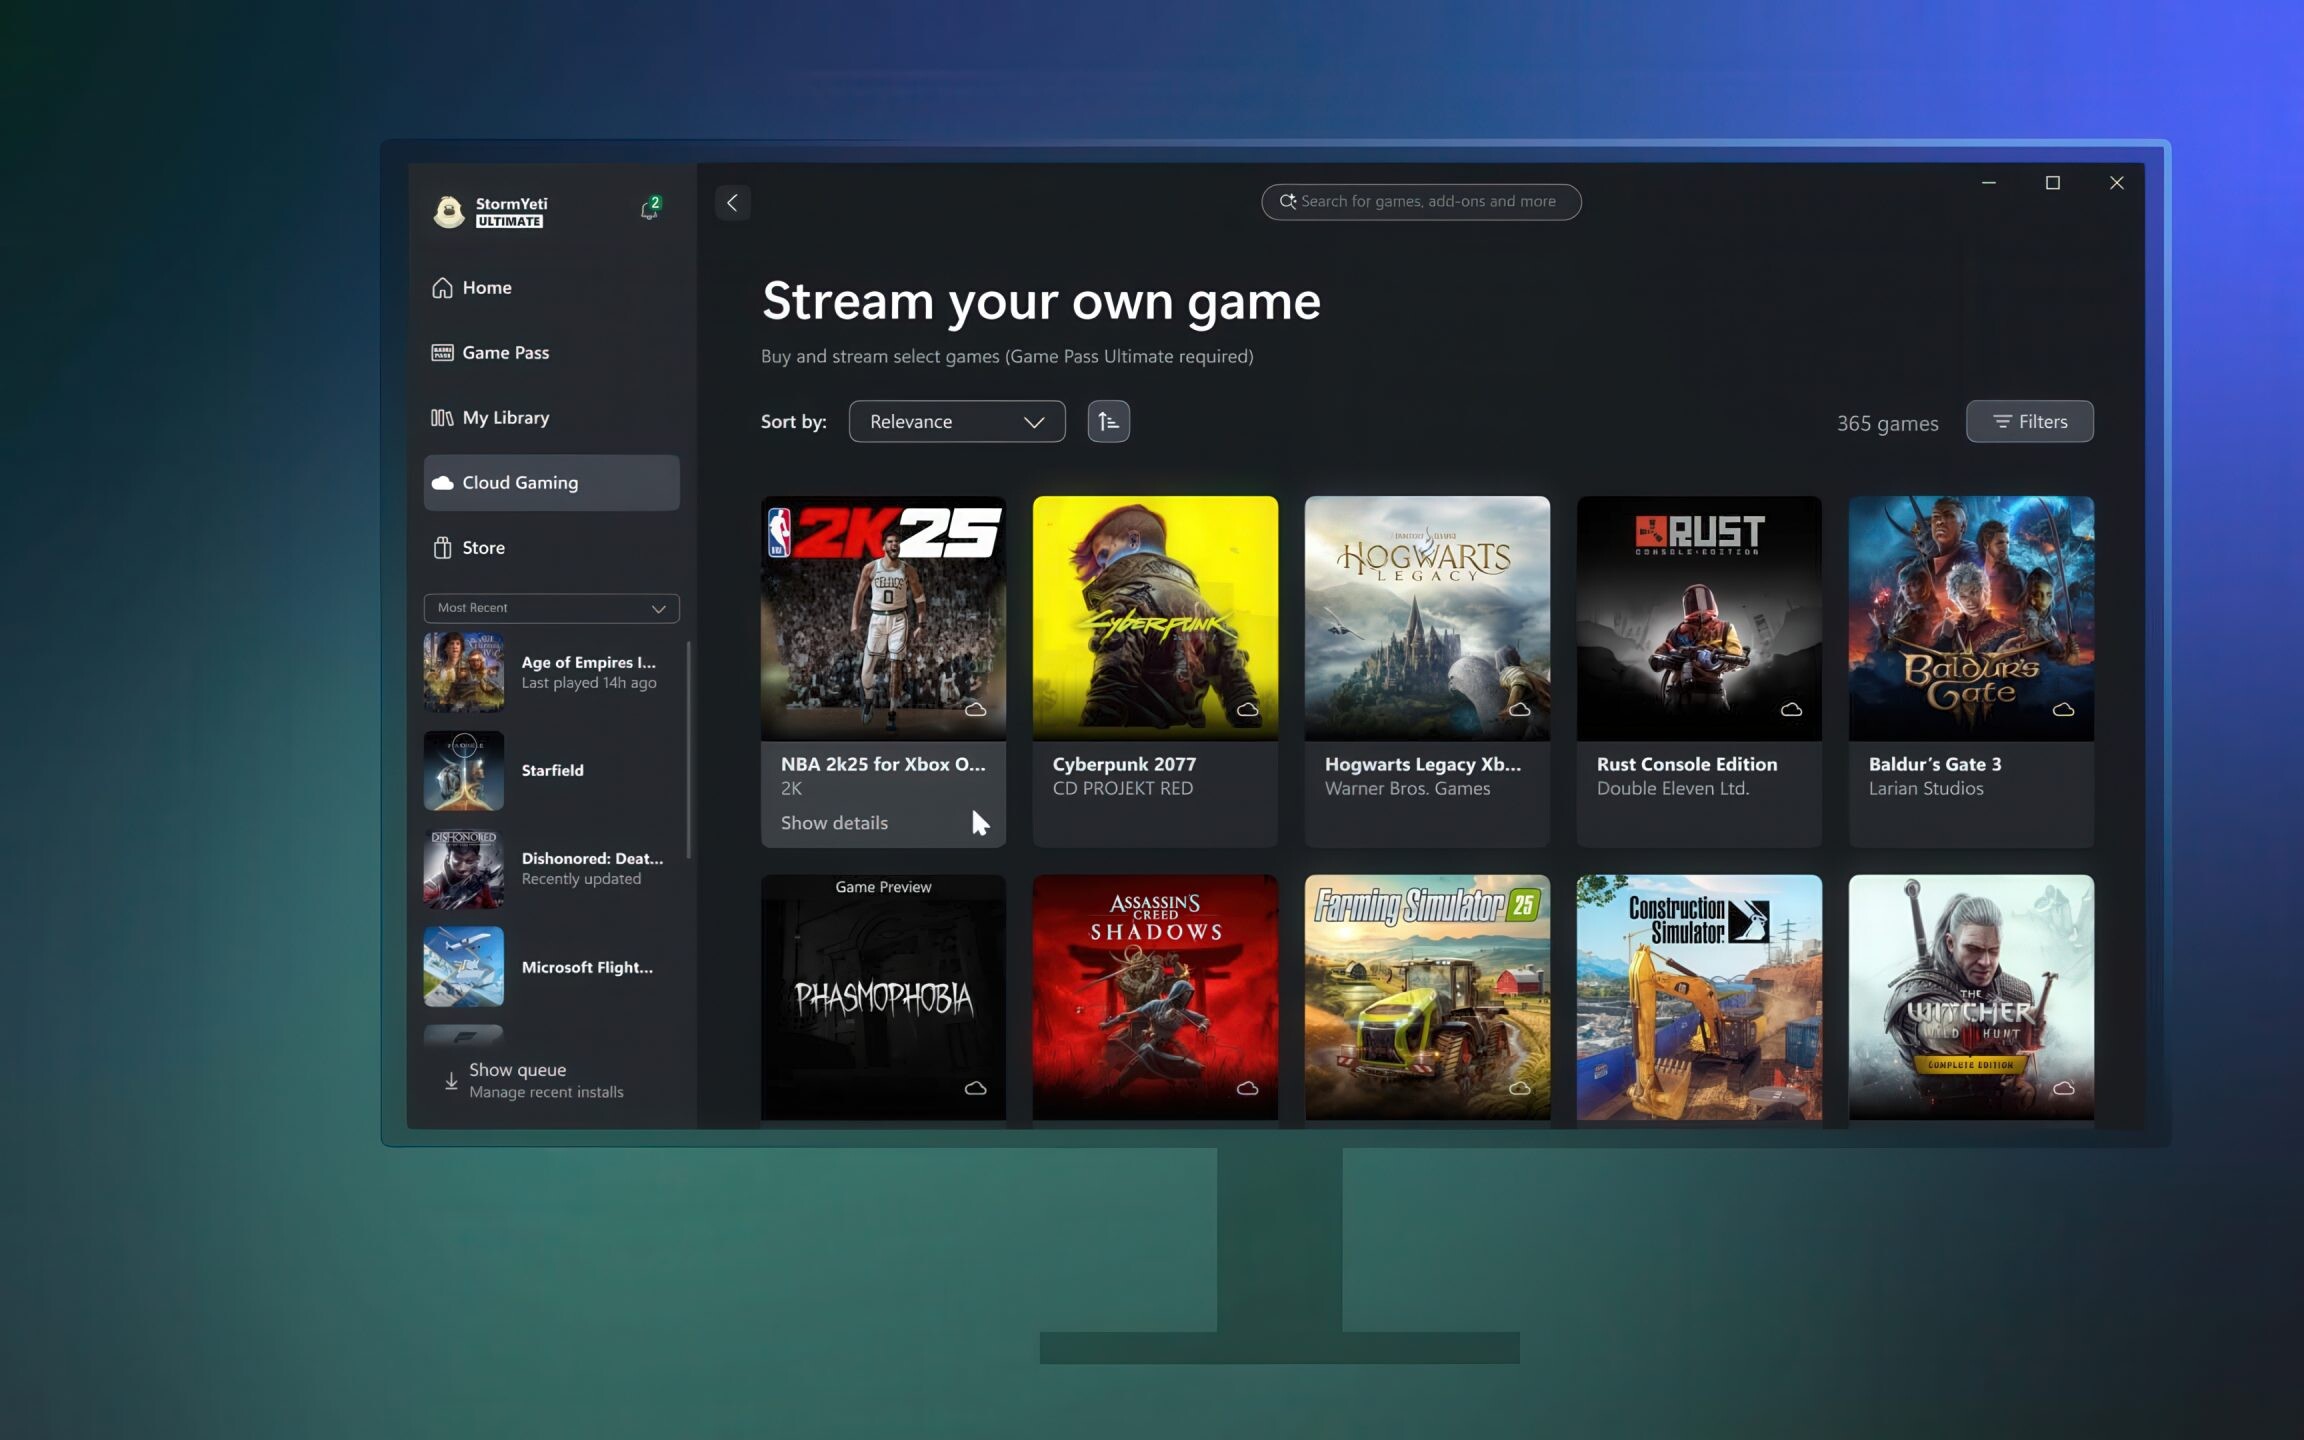The width and height of the screenshot is (2304, 1440).
Task: Open Starfield in recent list
Action: click(x=552, y=771)
